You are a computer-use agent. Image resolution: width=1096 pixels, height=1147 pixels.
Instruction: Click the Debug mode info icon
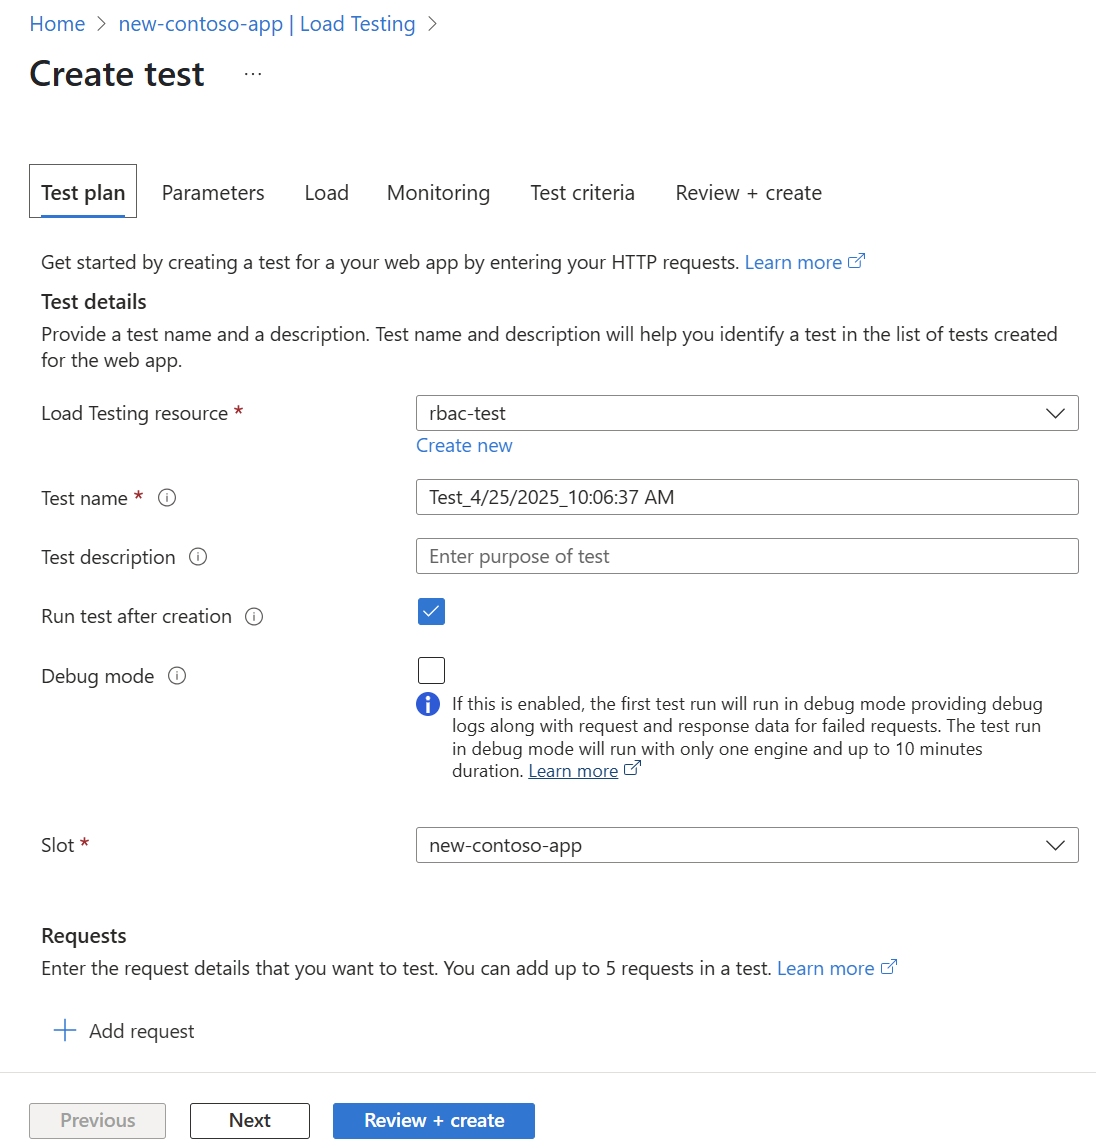click(177, 676)
